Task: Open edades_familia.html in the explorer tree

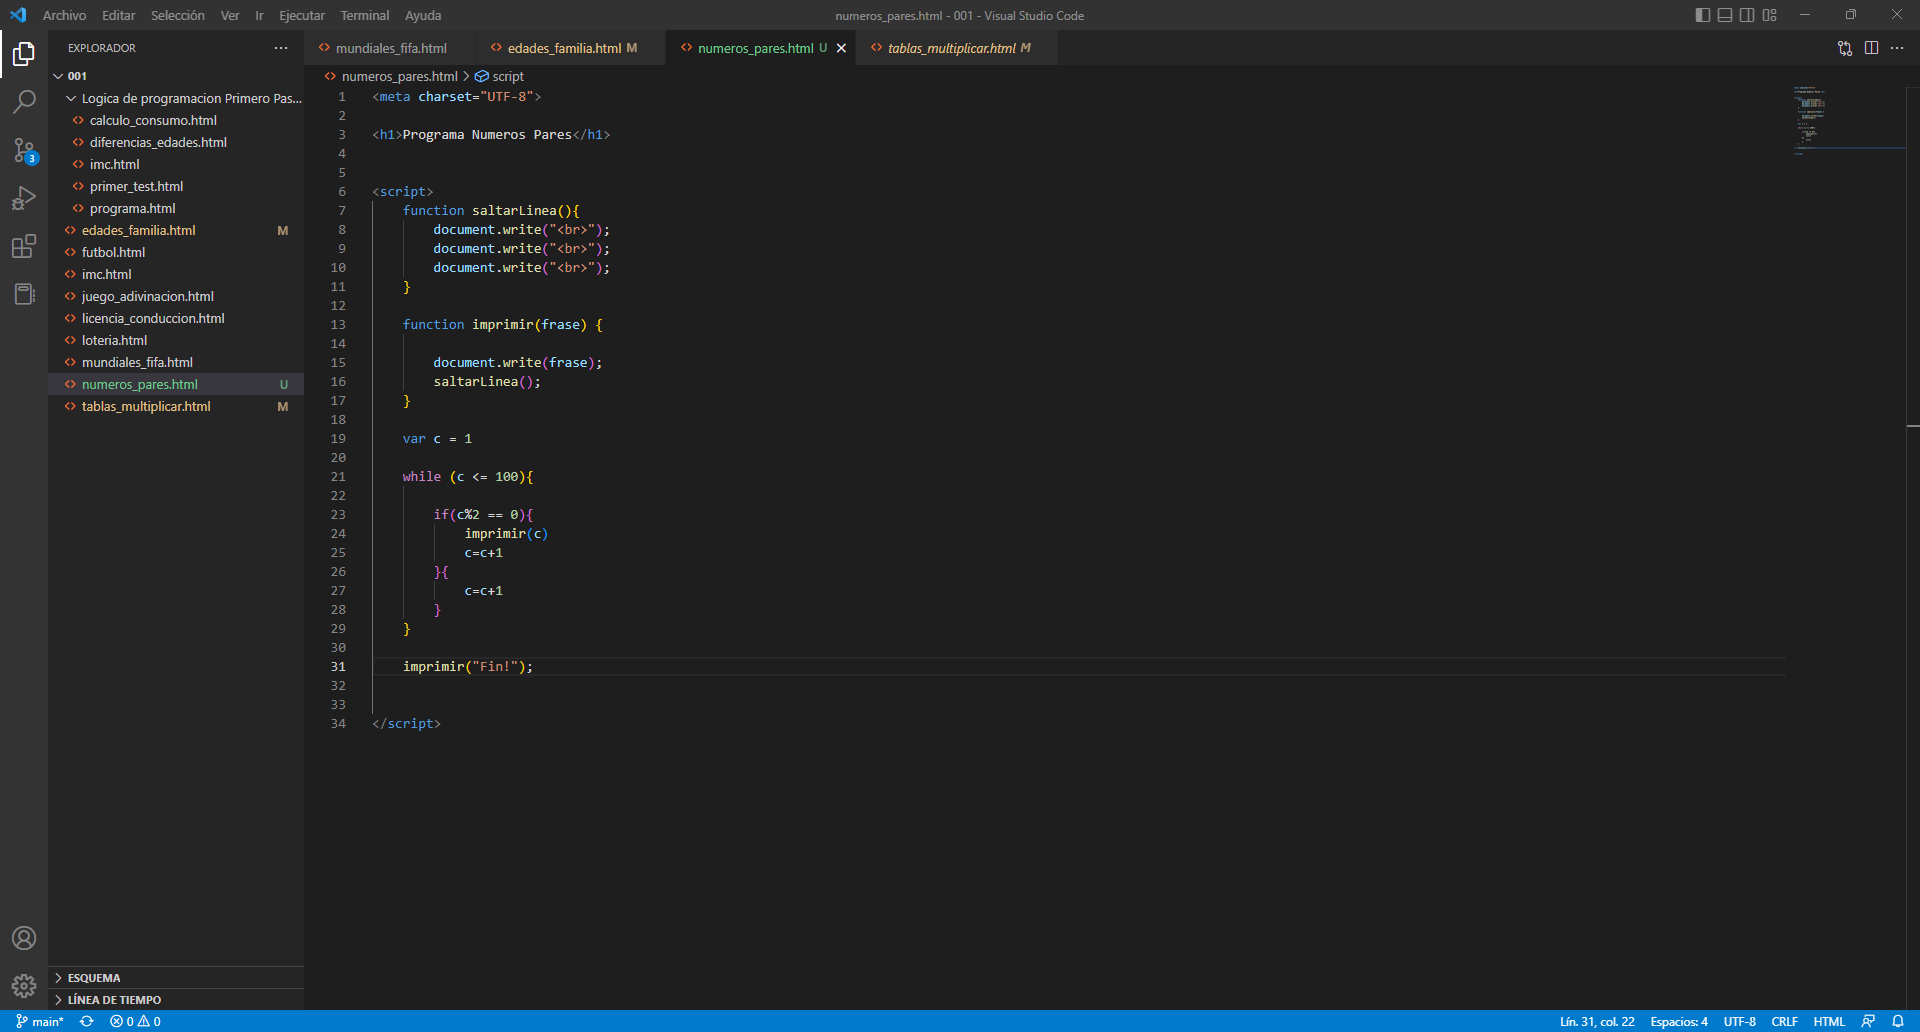Action: click(x=176, y=230)
